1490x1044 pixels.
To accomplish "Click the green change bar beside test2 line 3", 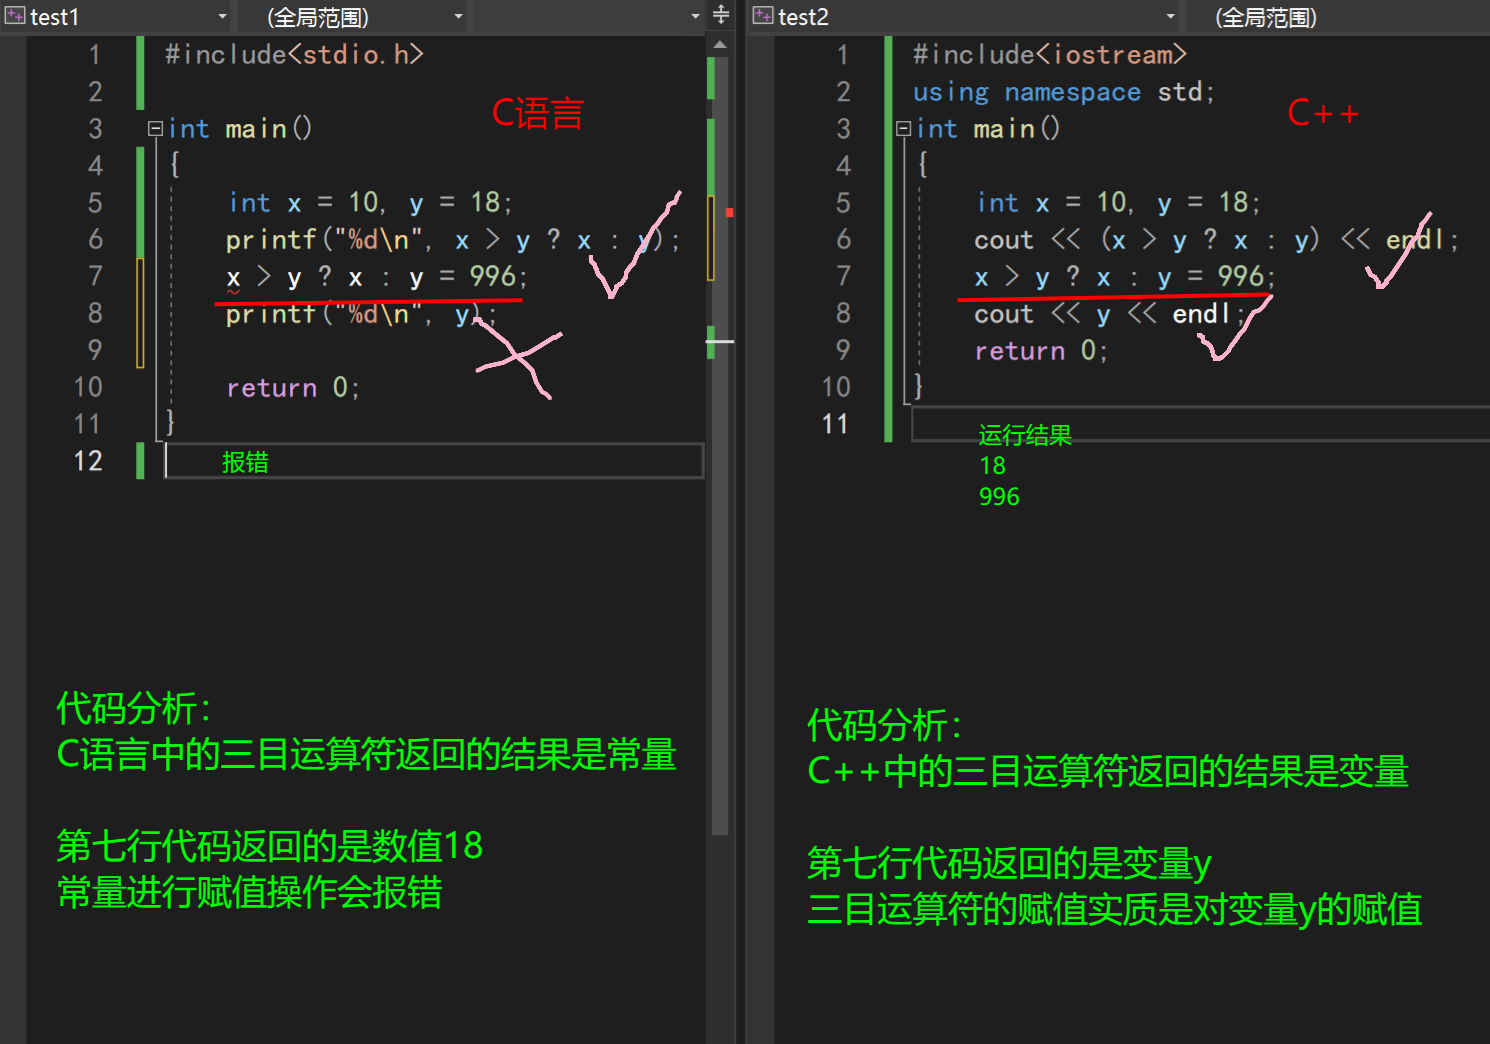I will coord(887,128).
